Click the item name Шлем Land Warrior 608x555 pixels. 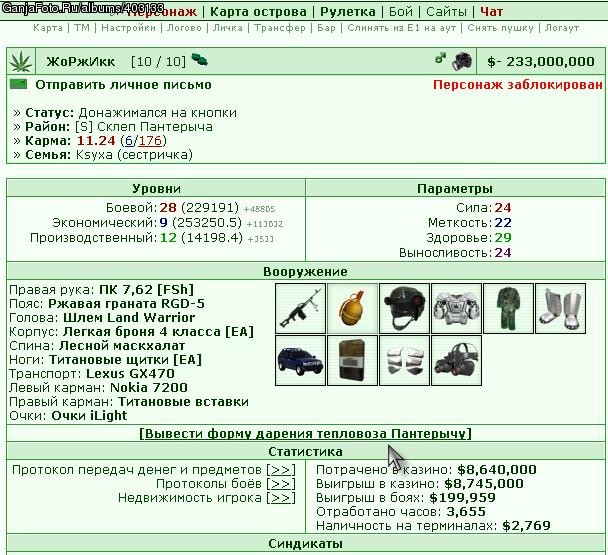click(129, 318)
